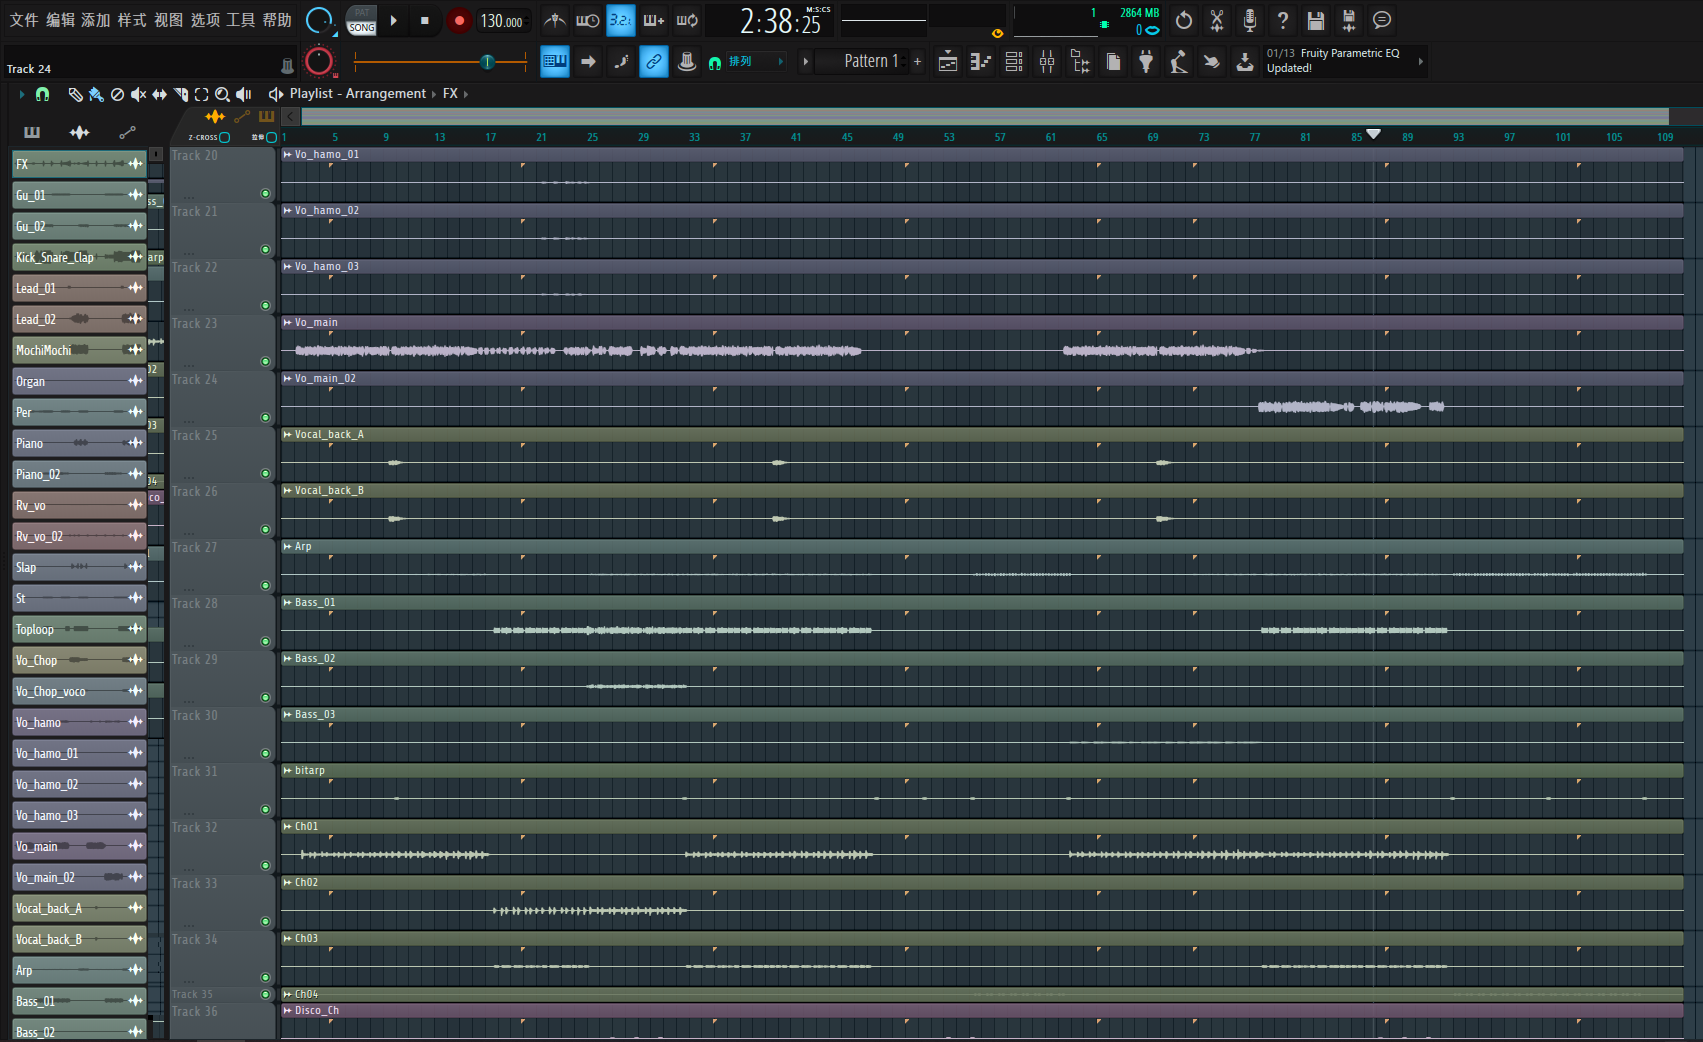Open the touch controller hand icon
Image resolution: width=1703 pixels, height=1042 pixels.
click(x=1212, y=62)
